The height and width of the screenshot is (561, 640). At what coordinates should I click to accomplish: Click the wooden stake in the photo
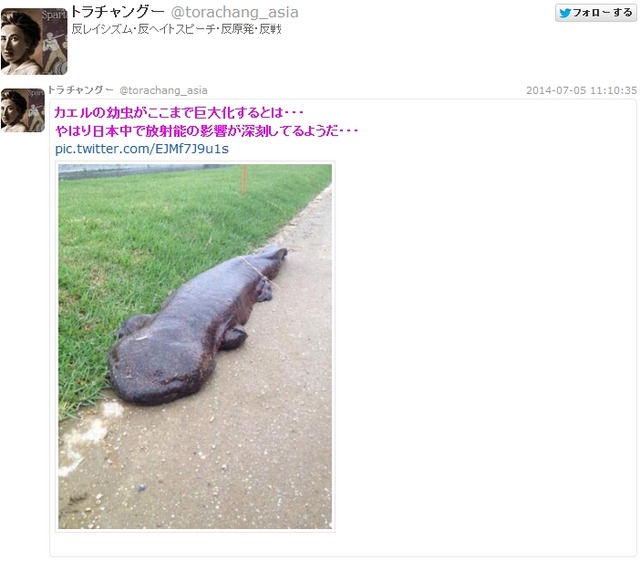pyautogui.click(x=244, y=179)
